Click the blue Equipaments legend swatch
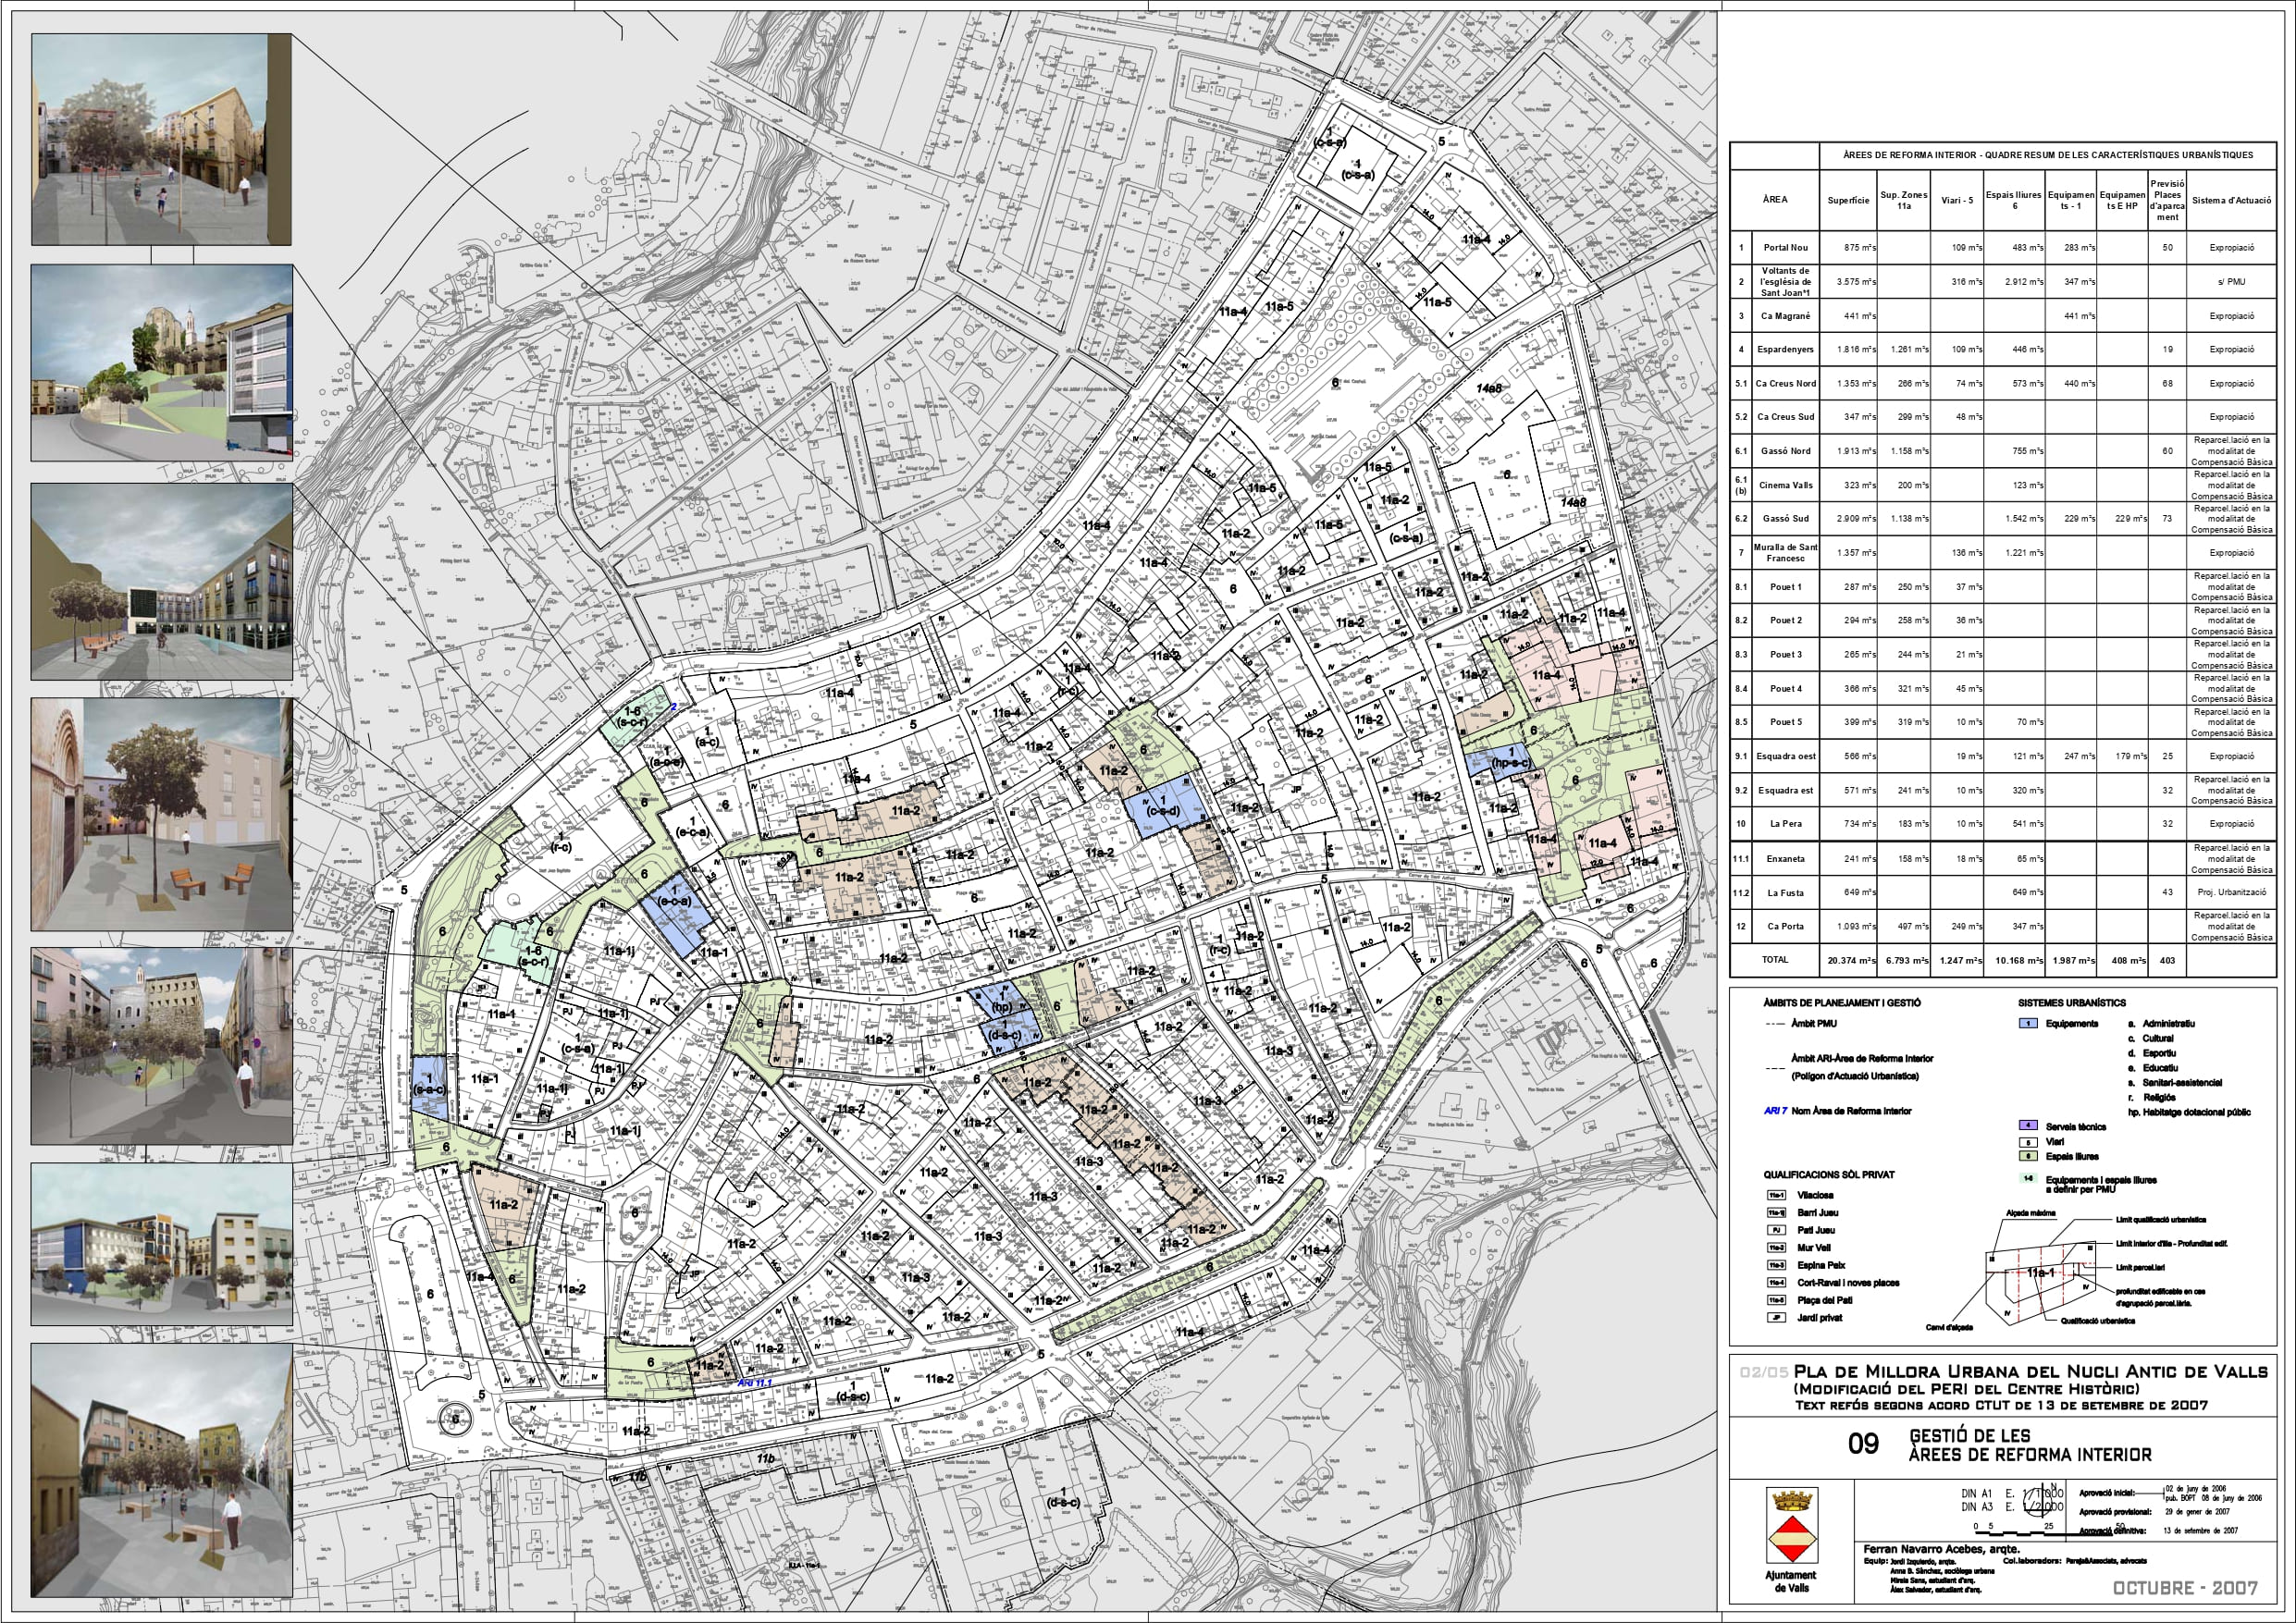Viewport: 2296px width, 1623px height. click(2028, 1023)
